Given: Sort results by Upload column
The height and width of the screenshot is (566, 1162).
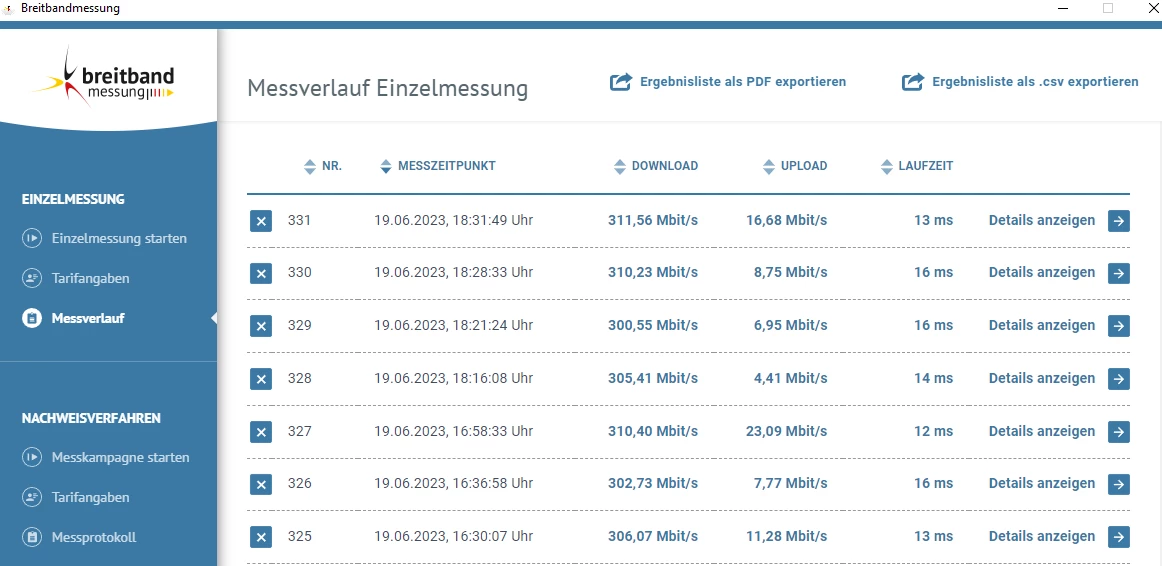Looking at the screenshot, I should click(769, 166).
